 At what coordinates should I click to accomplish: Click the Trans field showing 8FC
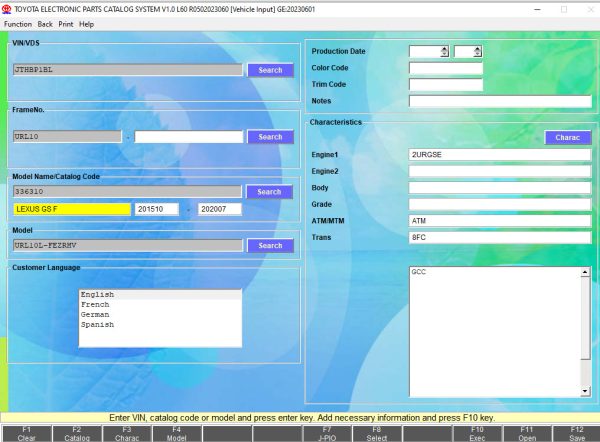pyautogui.click(x=500, y=237)
